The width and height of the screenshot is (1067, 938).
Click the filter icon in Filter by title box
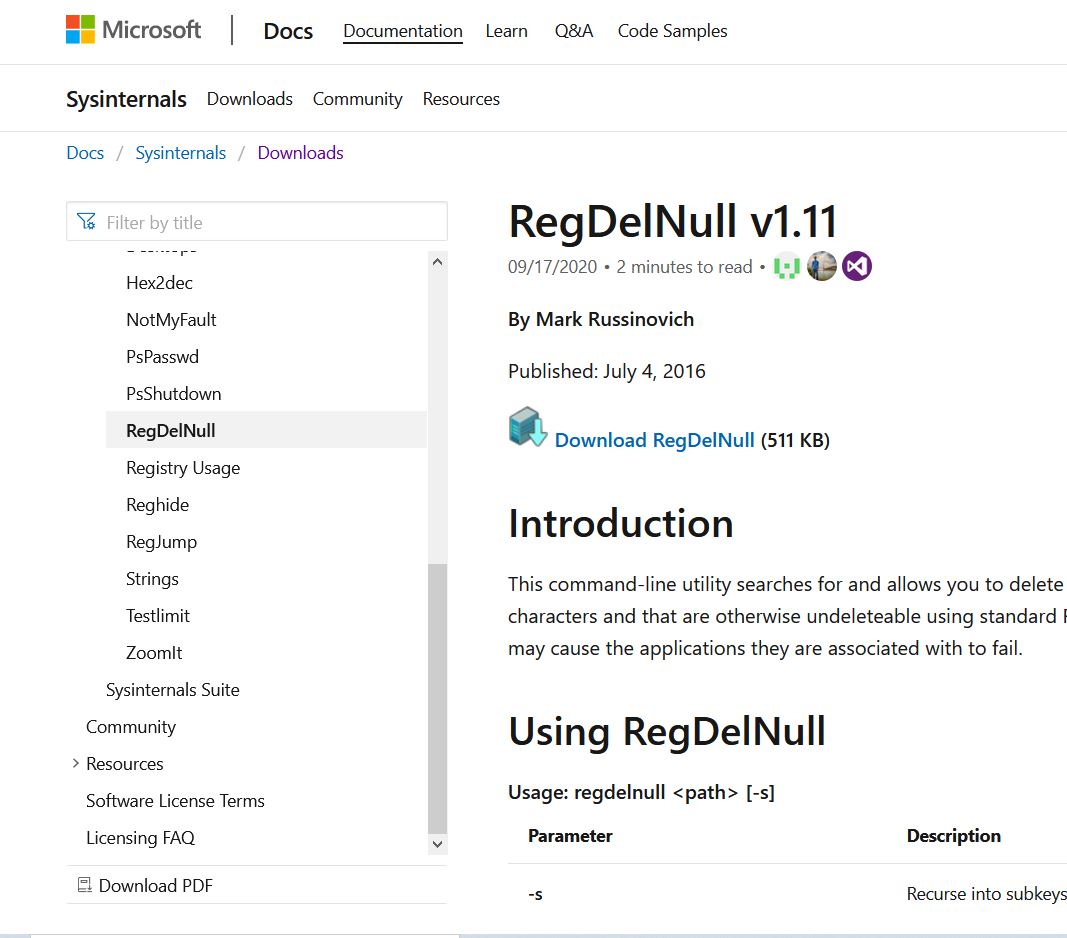point(86,222)
